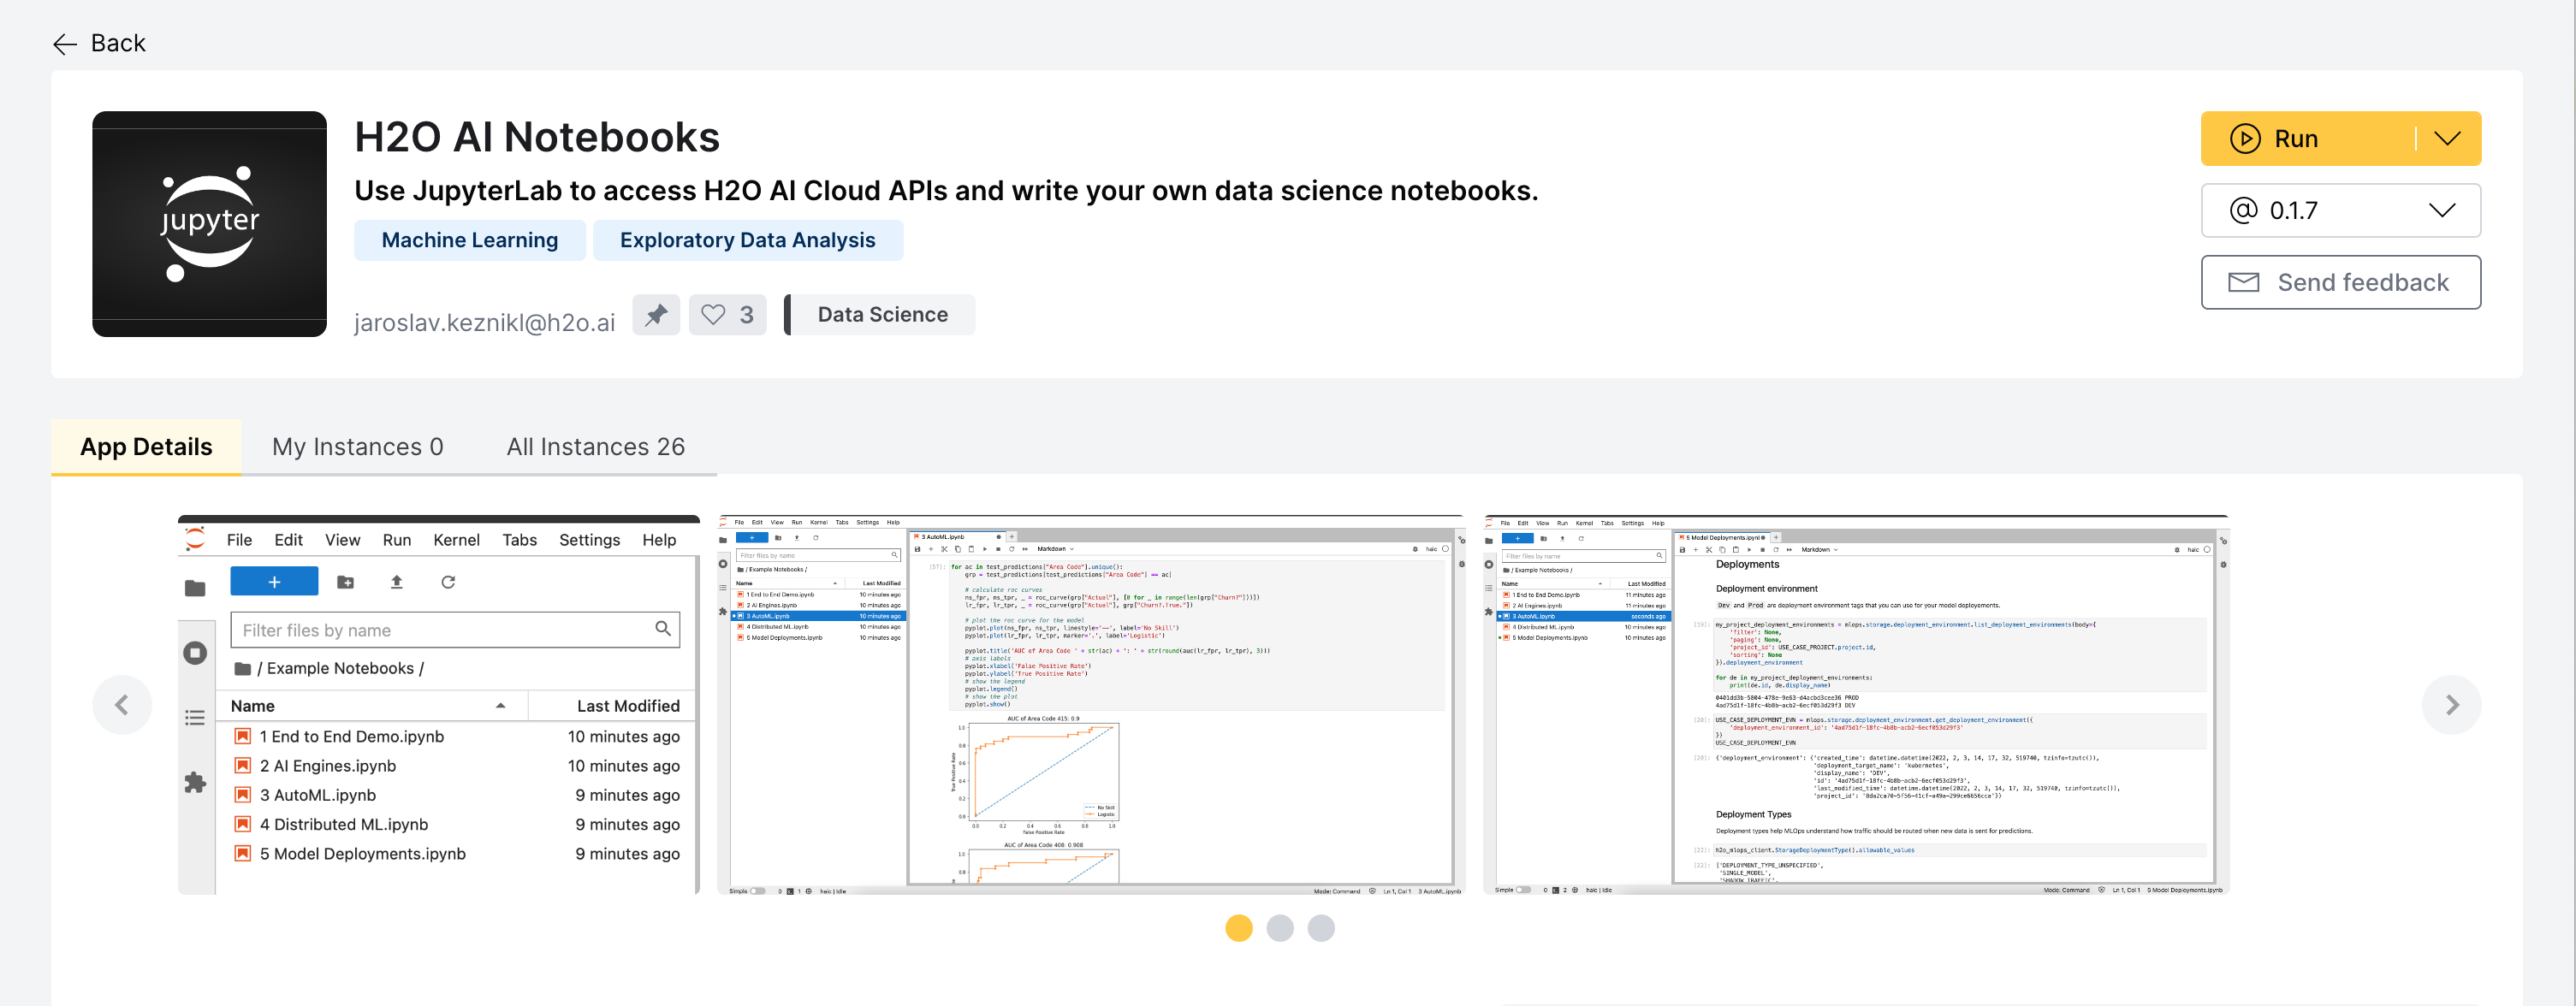The width and height of the screenshot is (2576, 1006).
Task: Select 2 AI Engines.ipynb file
Action: 457,766
